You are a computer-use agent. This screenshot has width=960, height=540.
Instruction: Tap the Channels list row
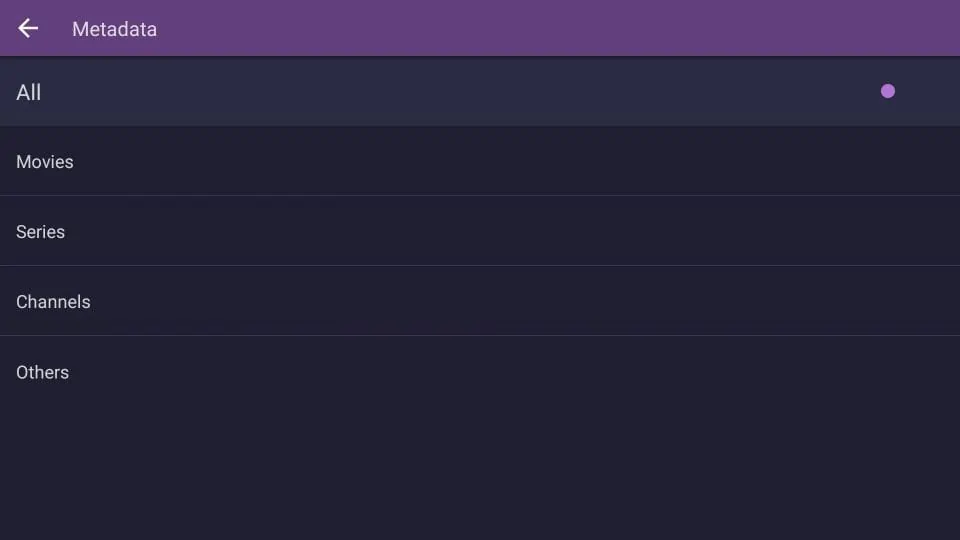pyautogui.click(x=480, y=302)
